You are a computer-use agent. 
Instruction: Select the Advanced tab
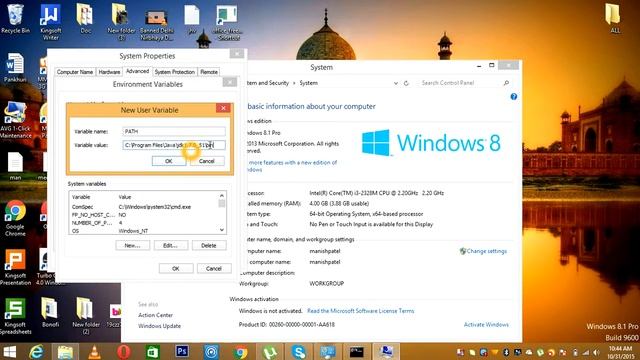click(138, 71)
